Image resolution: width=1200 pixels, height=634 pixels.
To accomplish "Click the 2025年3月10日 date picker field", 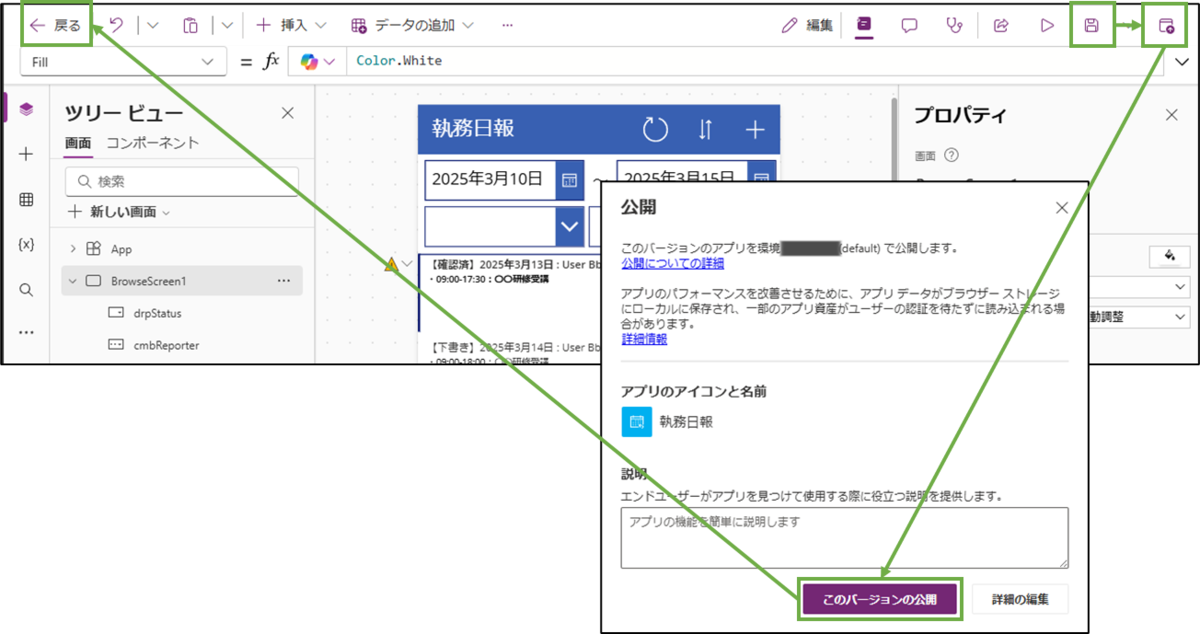I will point(490,180).
